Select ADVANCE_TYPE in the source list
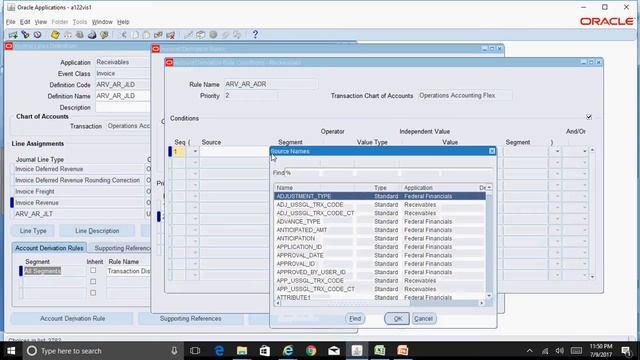Viewport: 640px width, 360px height. (298, 221)
